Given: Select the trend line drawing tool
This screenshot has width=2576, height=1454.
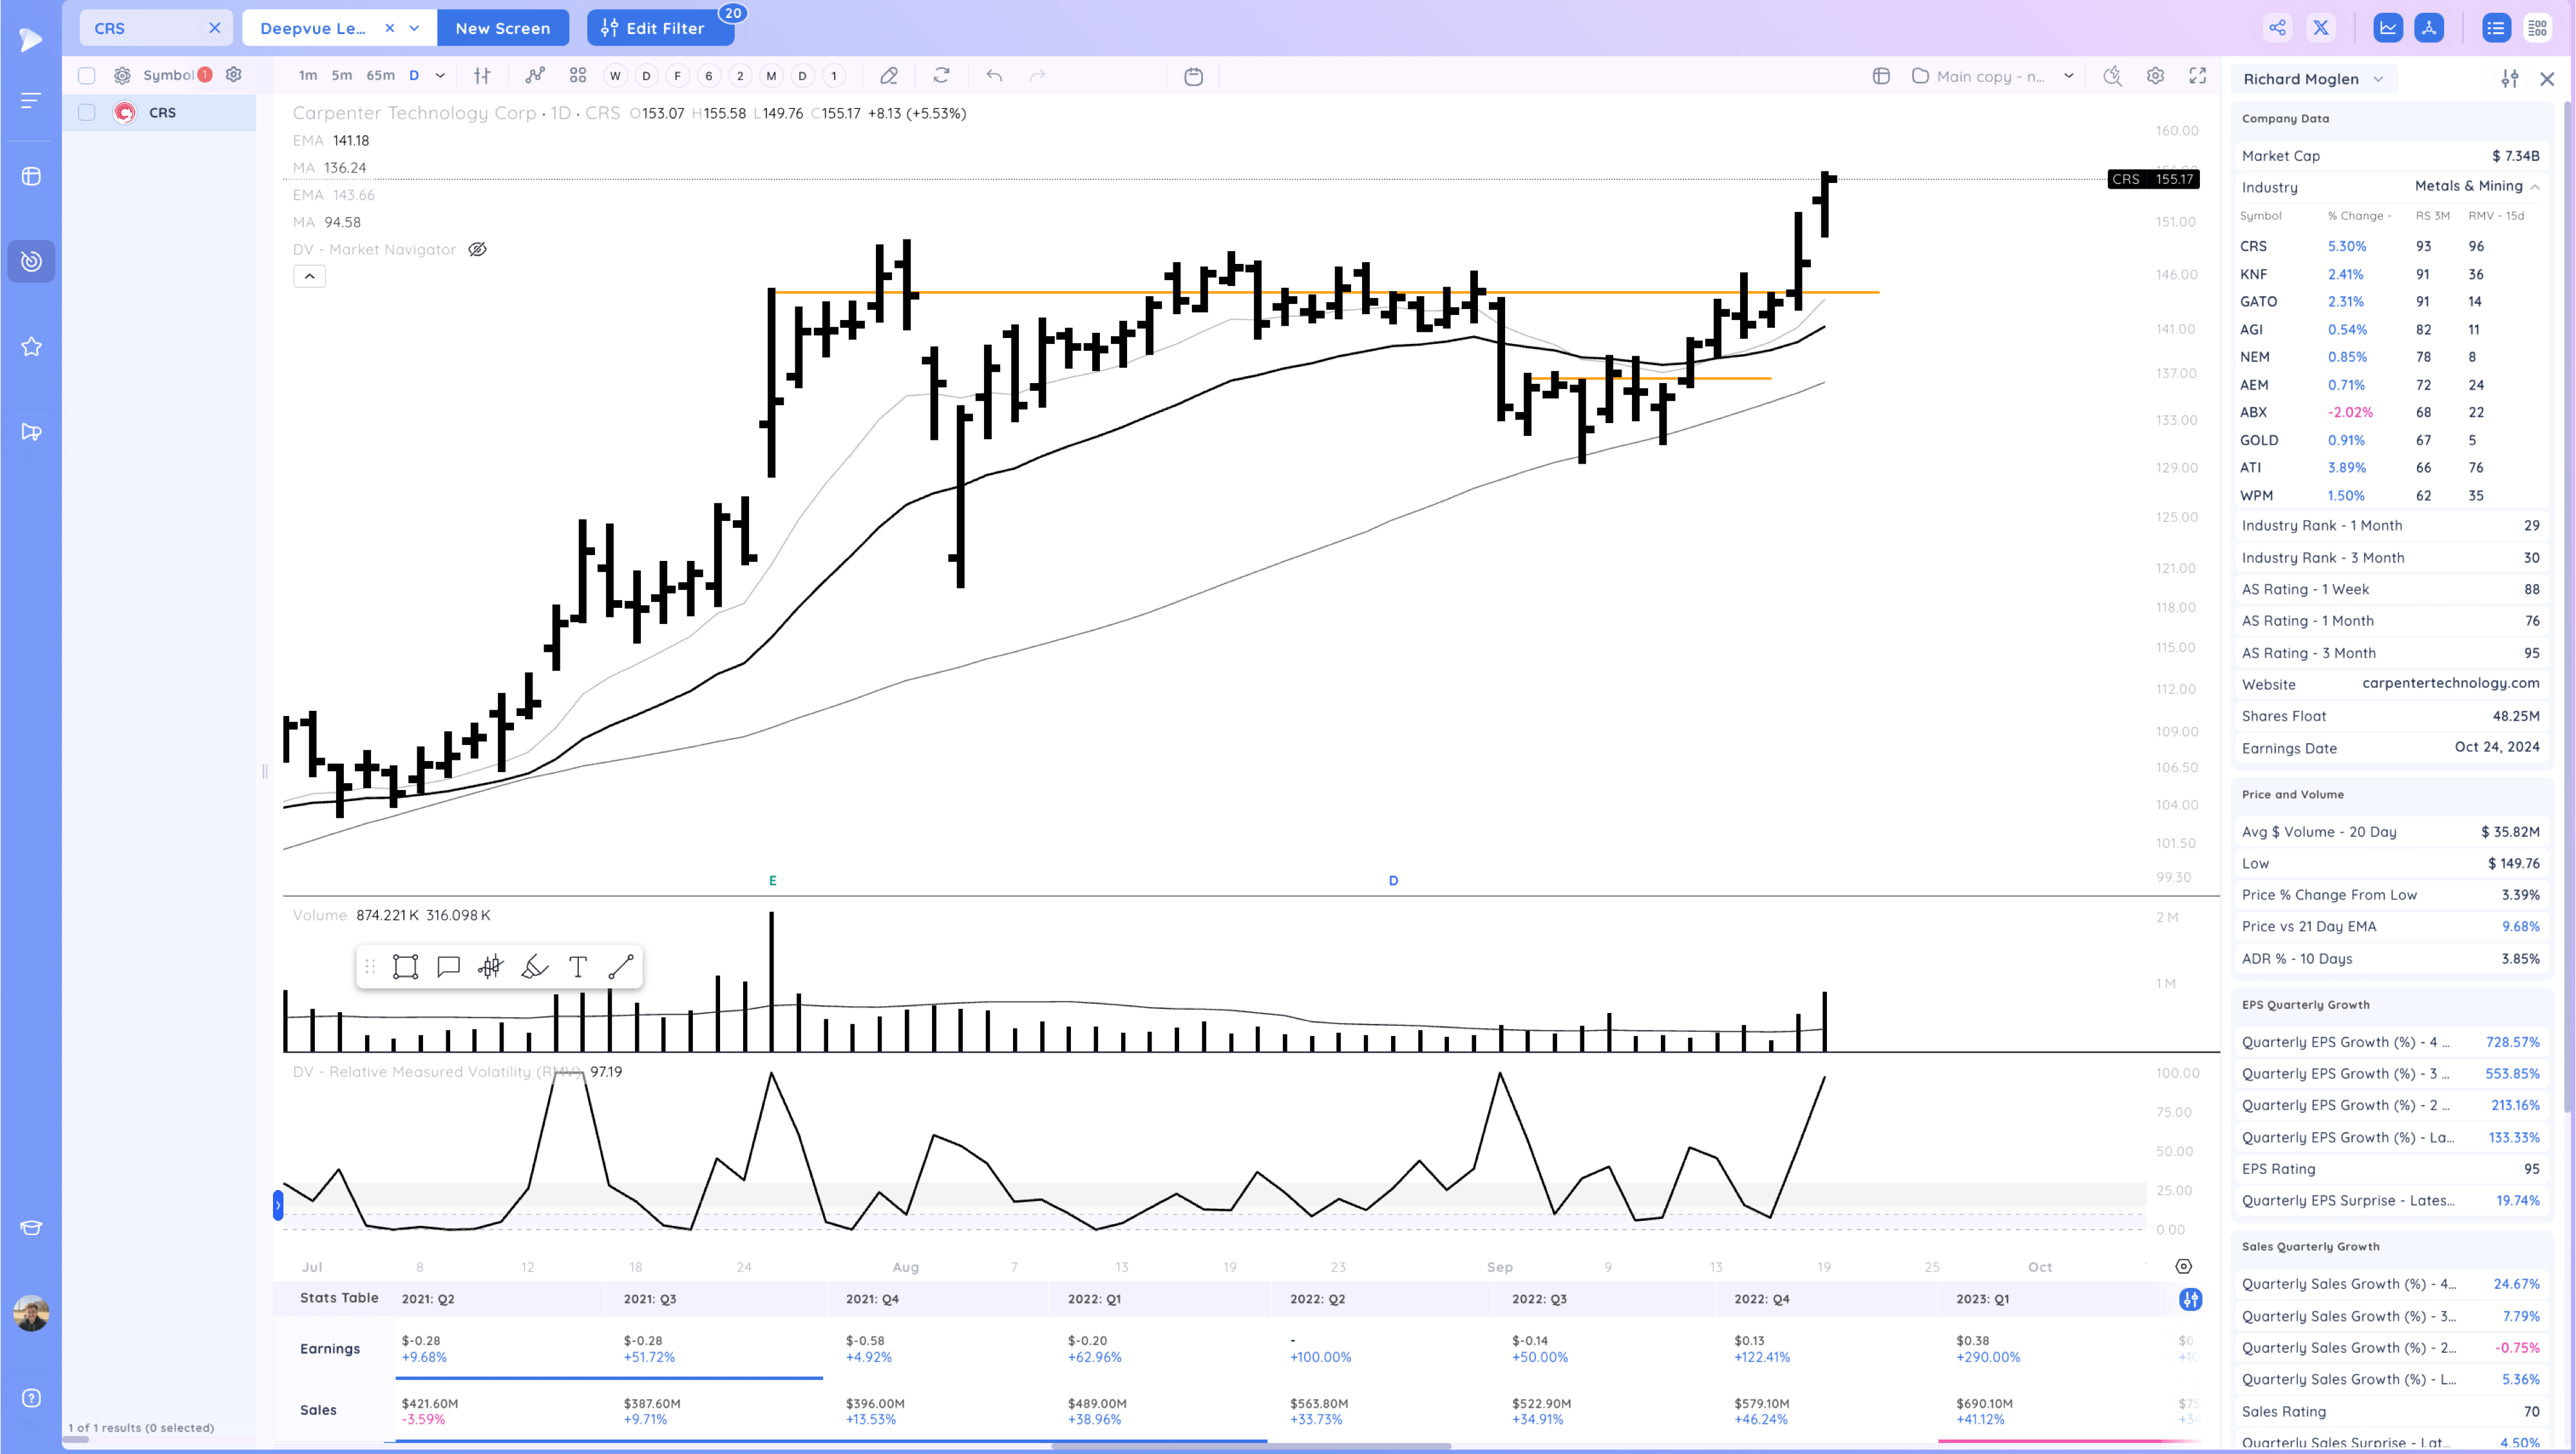Looking at the screenshot, I should [620, 966].
